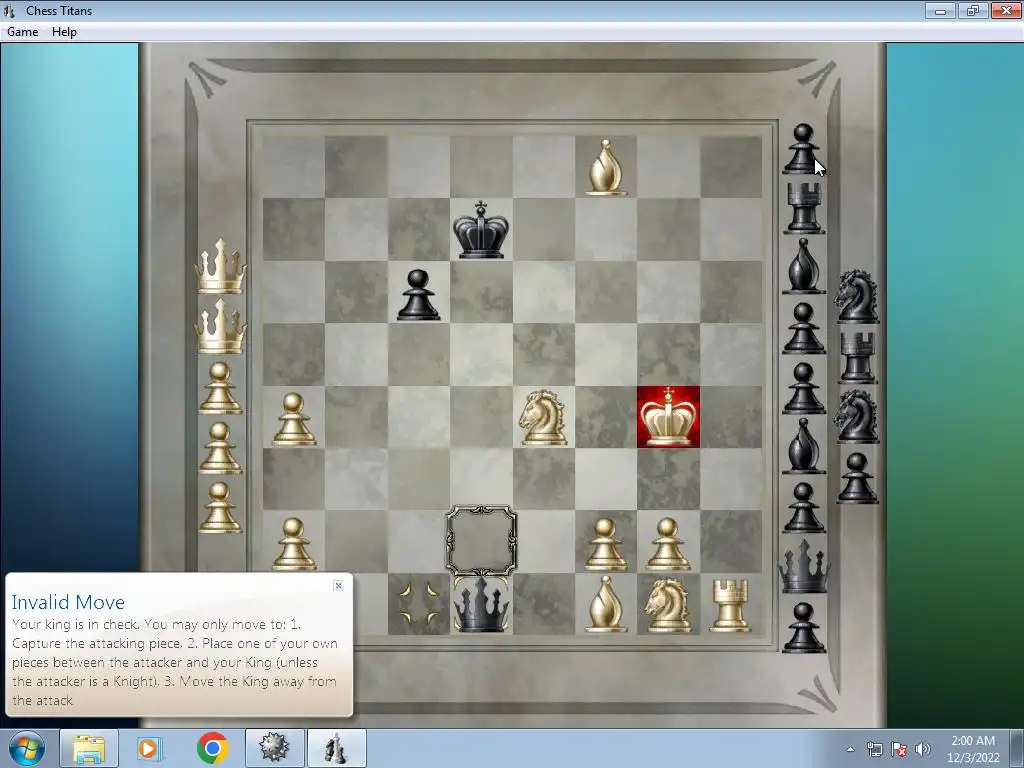Click the volume speaker tray icon
This screenshot has height=768, width=1024.
point(923,749)
